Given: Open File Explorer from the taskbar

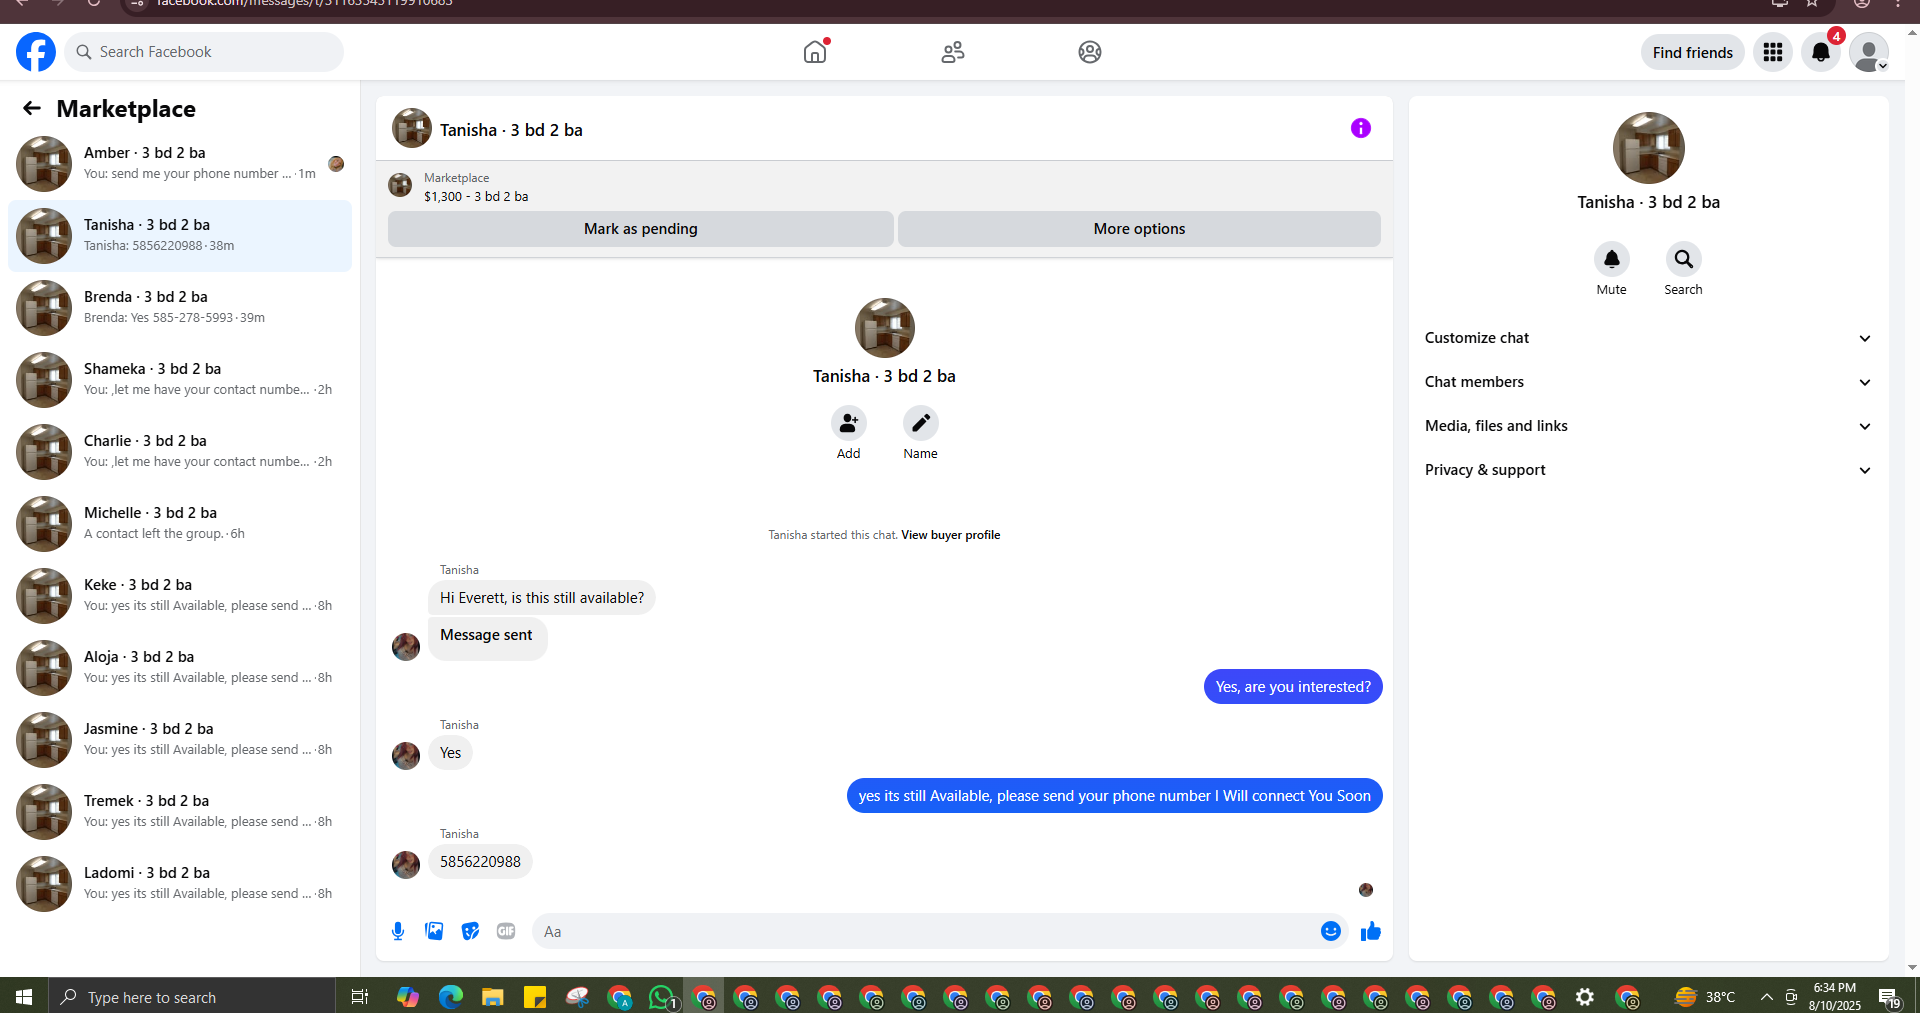Looking at the screenshot, I should [x=492, y=997].
